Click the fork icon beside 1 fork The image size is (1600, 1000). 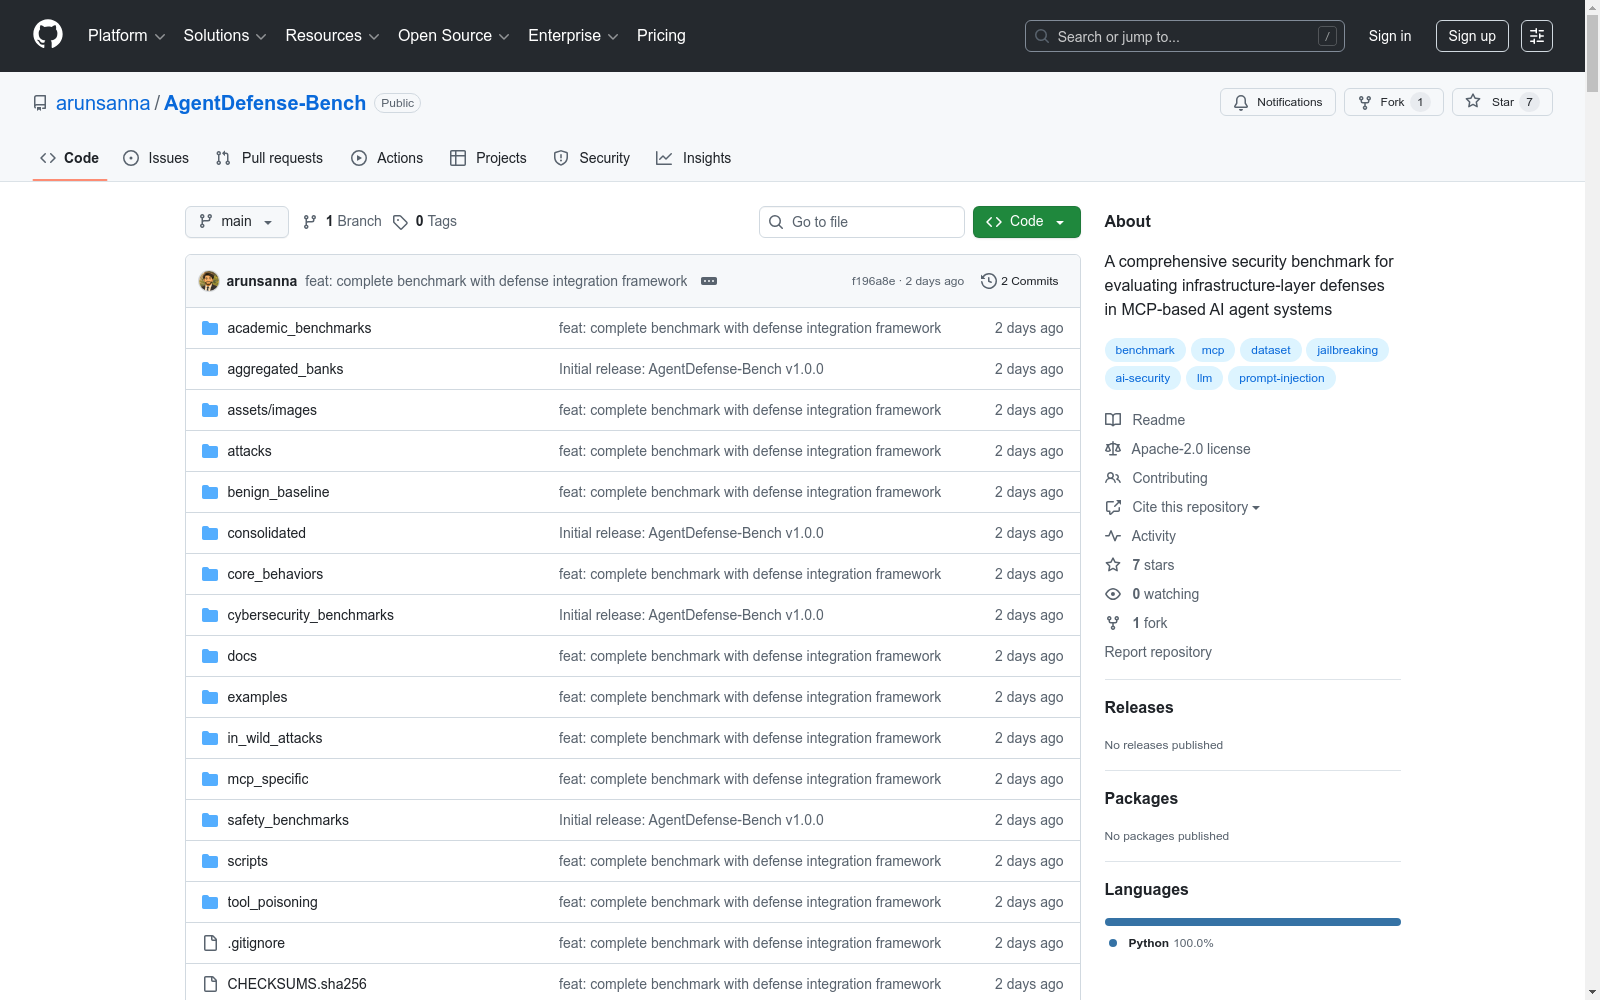click(x=1113, y=623)
